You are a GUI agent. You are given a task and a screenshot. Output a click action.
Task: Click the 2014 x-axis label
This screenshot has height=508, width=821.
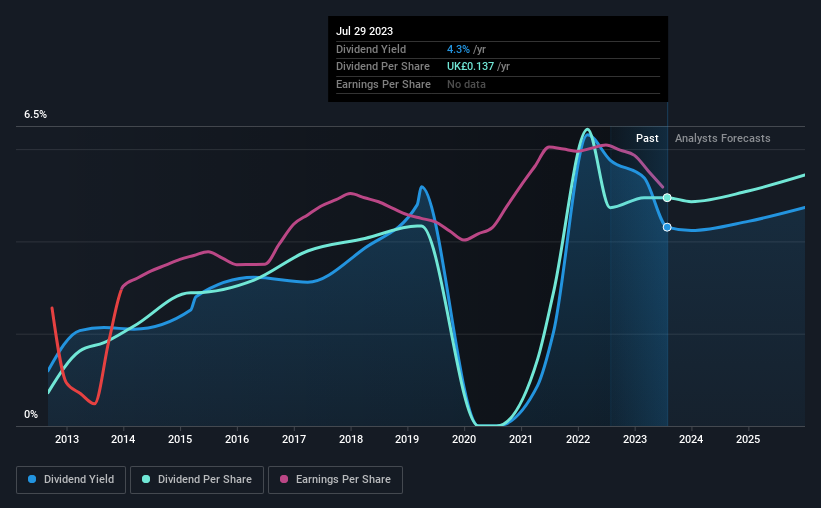123,439
